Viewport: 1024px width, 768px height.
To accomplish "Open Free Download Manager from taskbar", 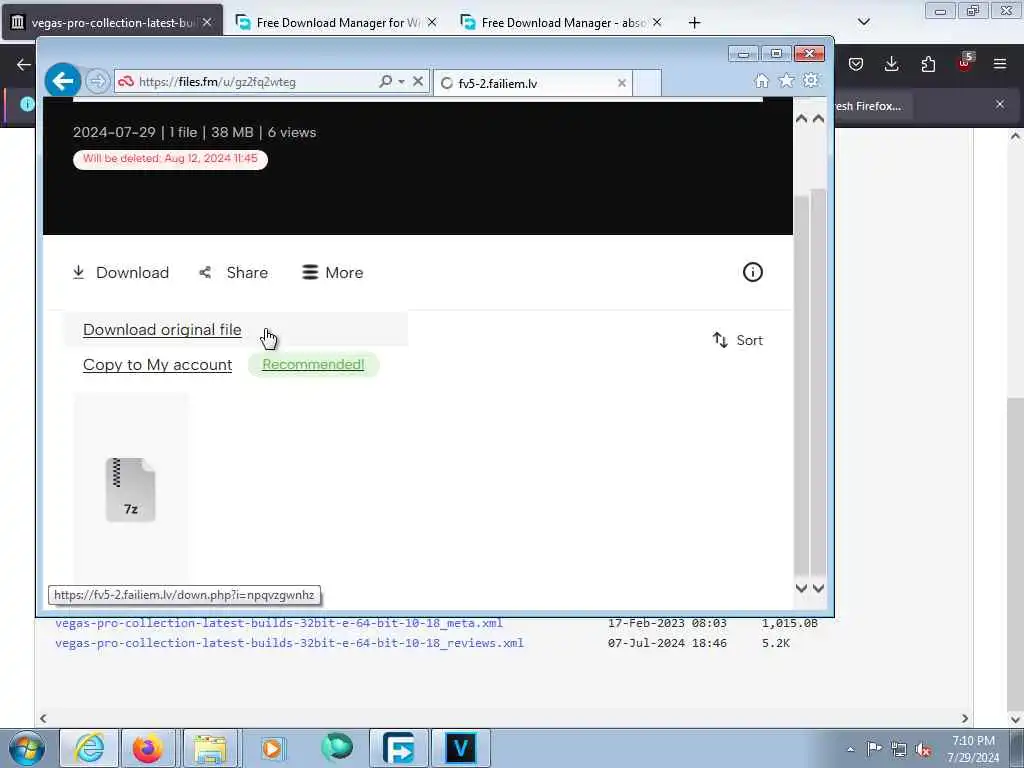I will [x=399, y=748].
